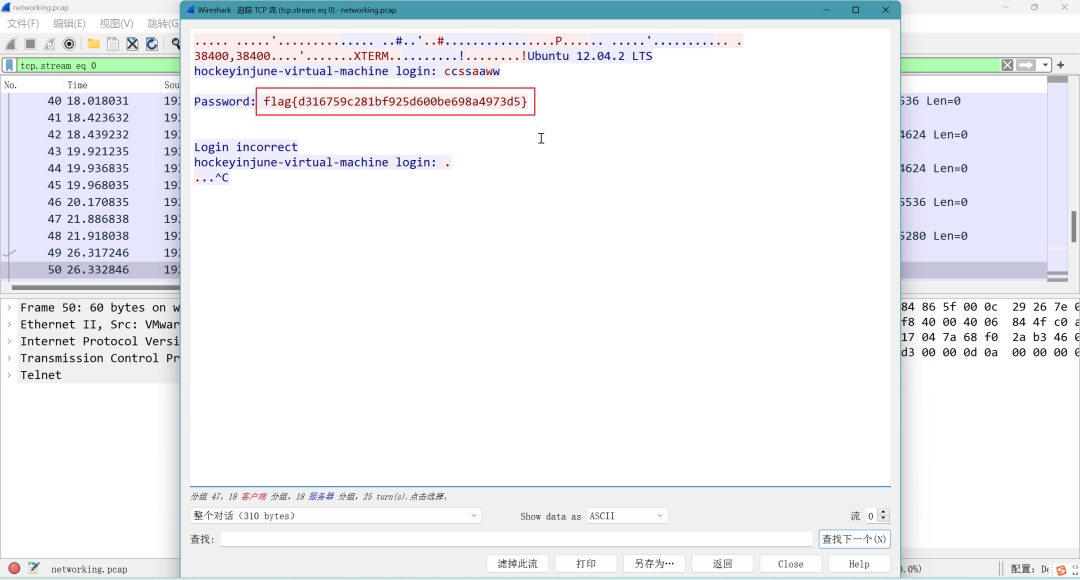Screen dimensions: 1080x580
Task: Click the 滤掉此流 button
Action: (517, 563)
